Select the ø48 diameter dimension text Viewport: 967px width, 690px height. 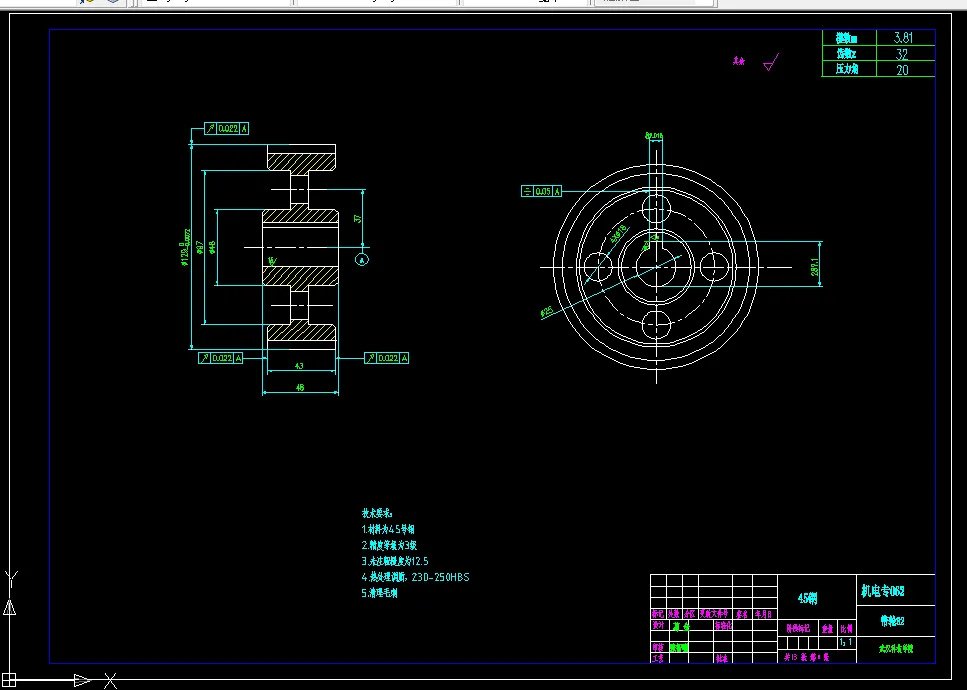pos(212,247)
